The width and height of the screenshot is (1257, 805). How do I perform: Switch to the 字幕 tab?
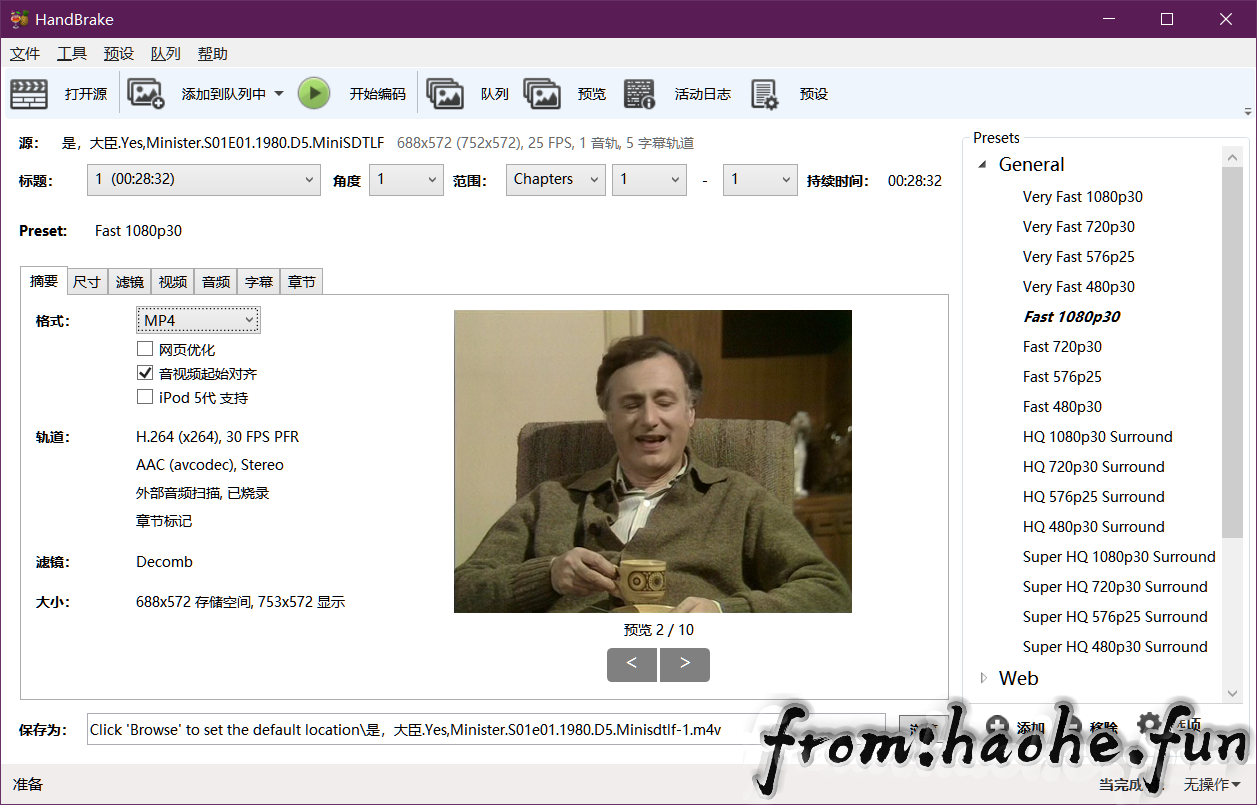(259, 282)
